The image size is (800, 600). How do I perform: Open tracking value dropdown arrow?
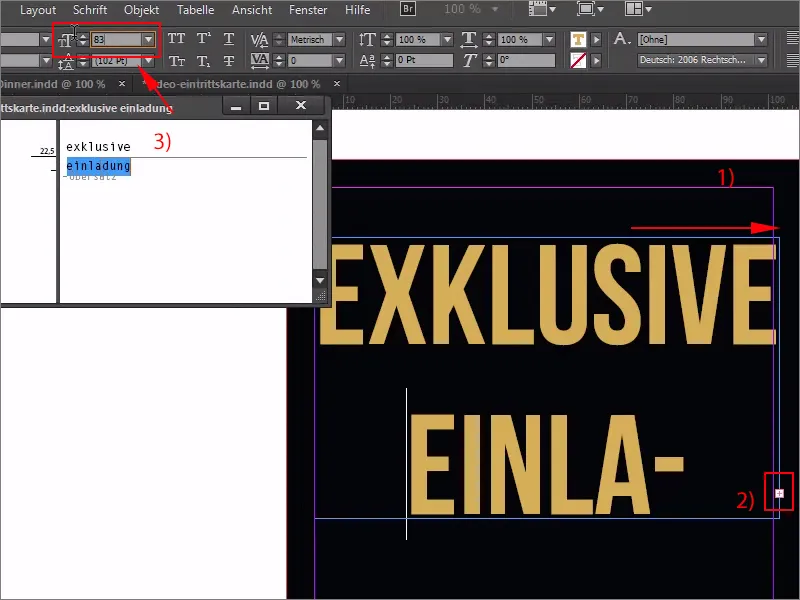[339, 61]
